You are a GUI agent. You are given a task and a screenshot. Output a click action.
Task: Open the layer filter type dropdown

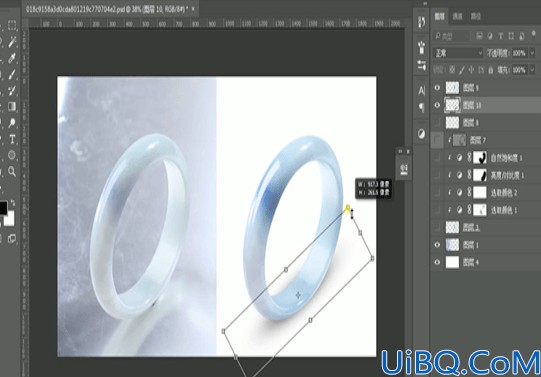coord(451,36)
